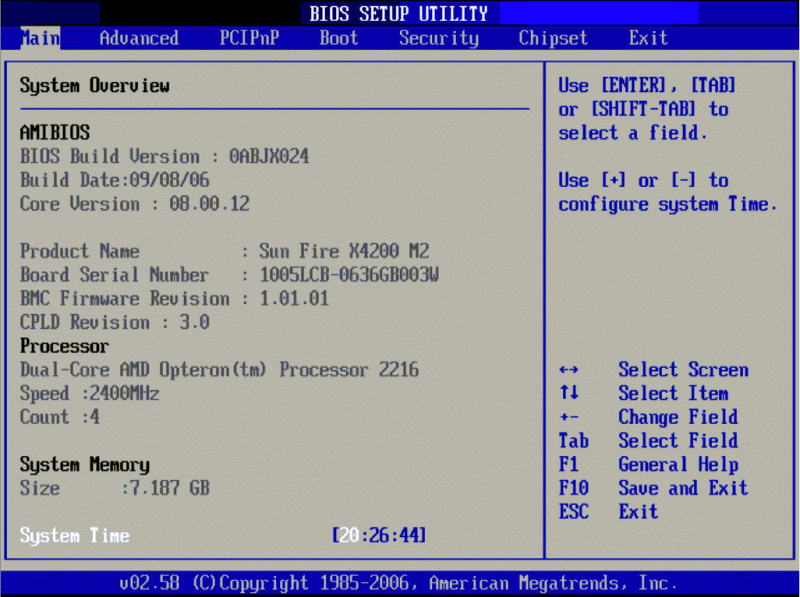Go to the Boot tab

click(338, 38)
